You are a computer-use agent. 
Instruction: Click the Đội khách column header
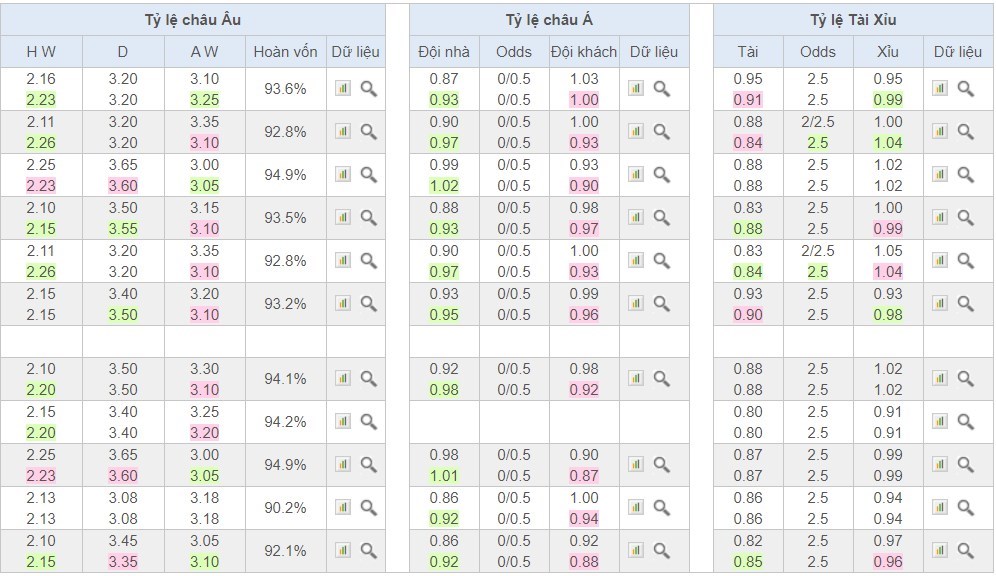coord(583,52)
